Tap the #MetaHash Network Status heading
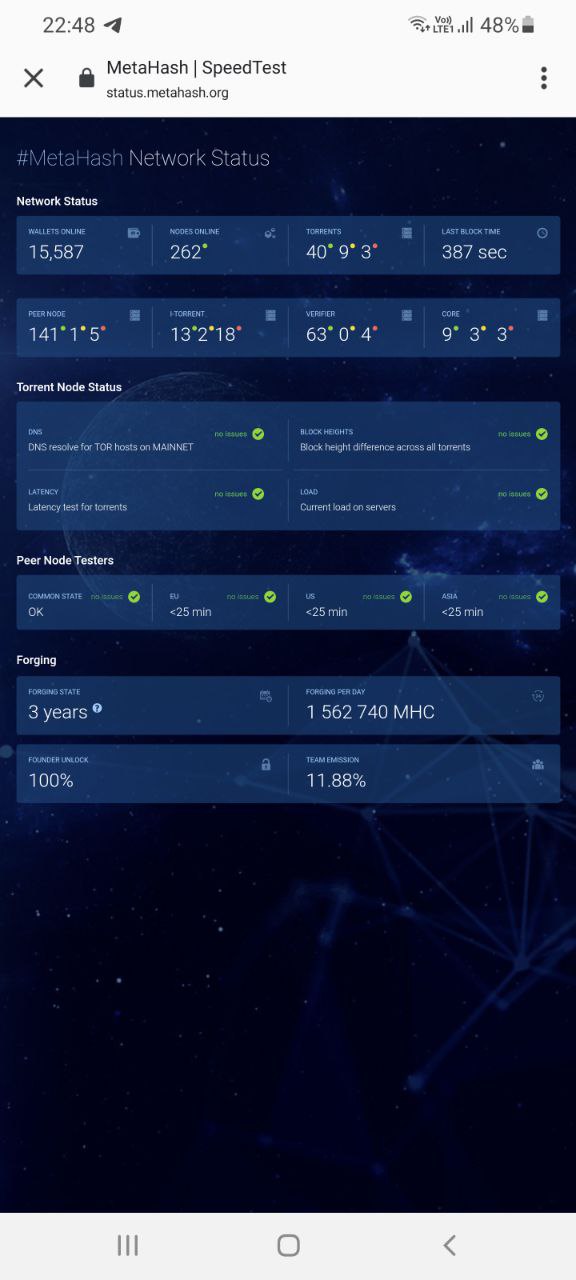Screen dimensions: 576x1280 (143, 158)
